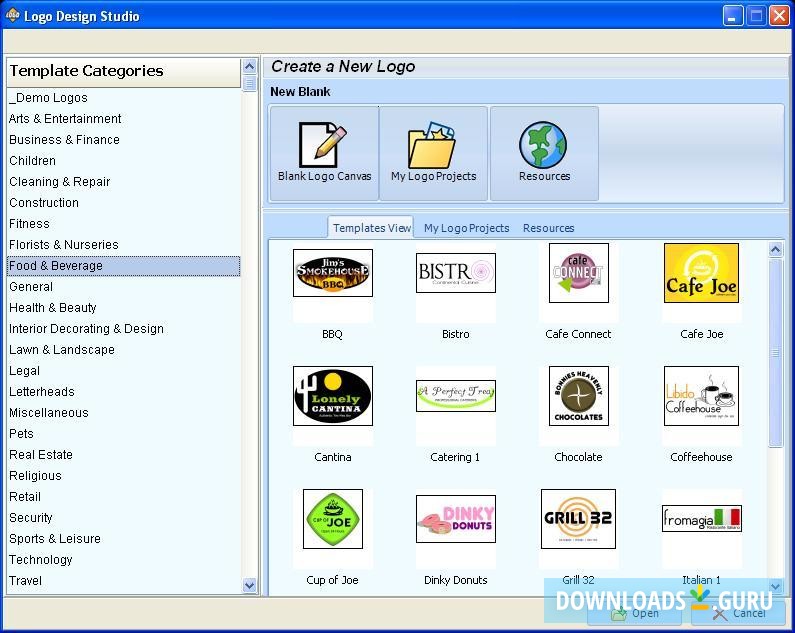
Task: Close the Logo Design Studio window
Action: [779, 16]
